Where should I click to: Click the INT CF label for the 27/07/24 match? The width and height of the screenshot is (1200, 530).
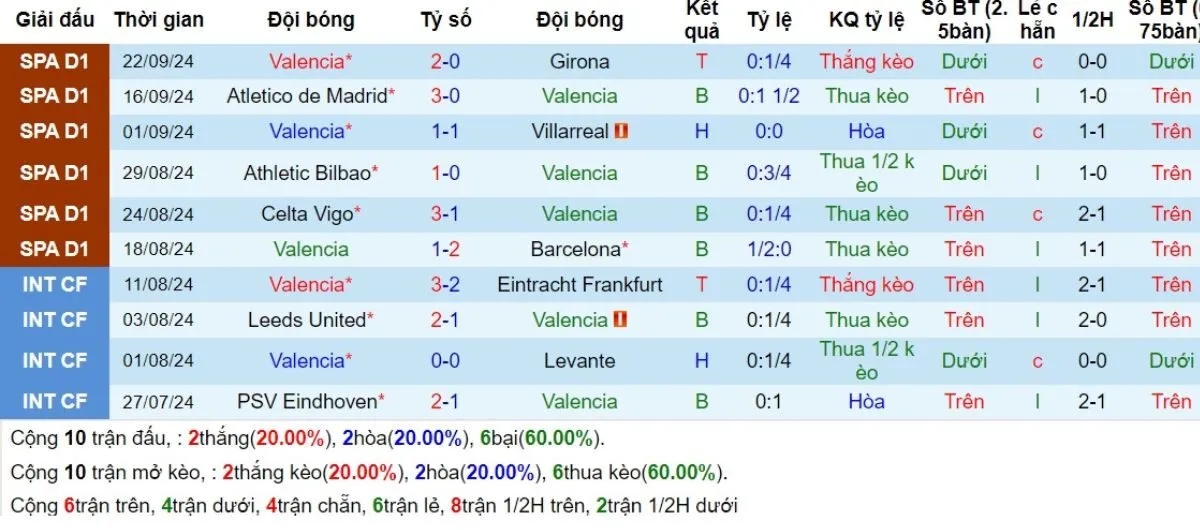(55, 401)
